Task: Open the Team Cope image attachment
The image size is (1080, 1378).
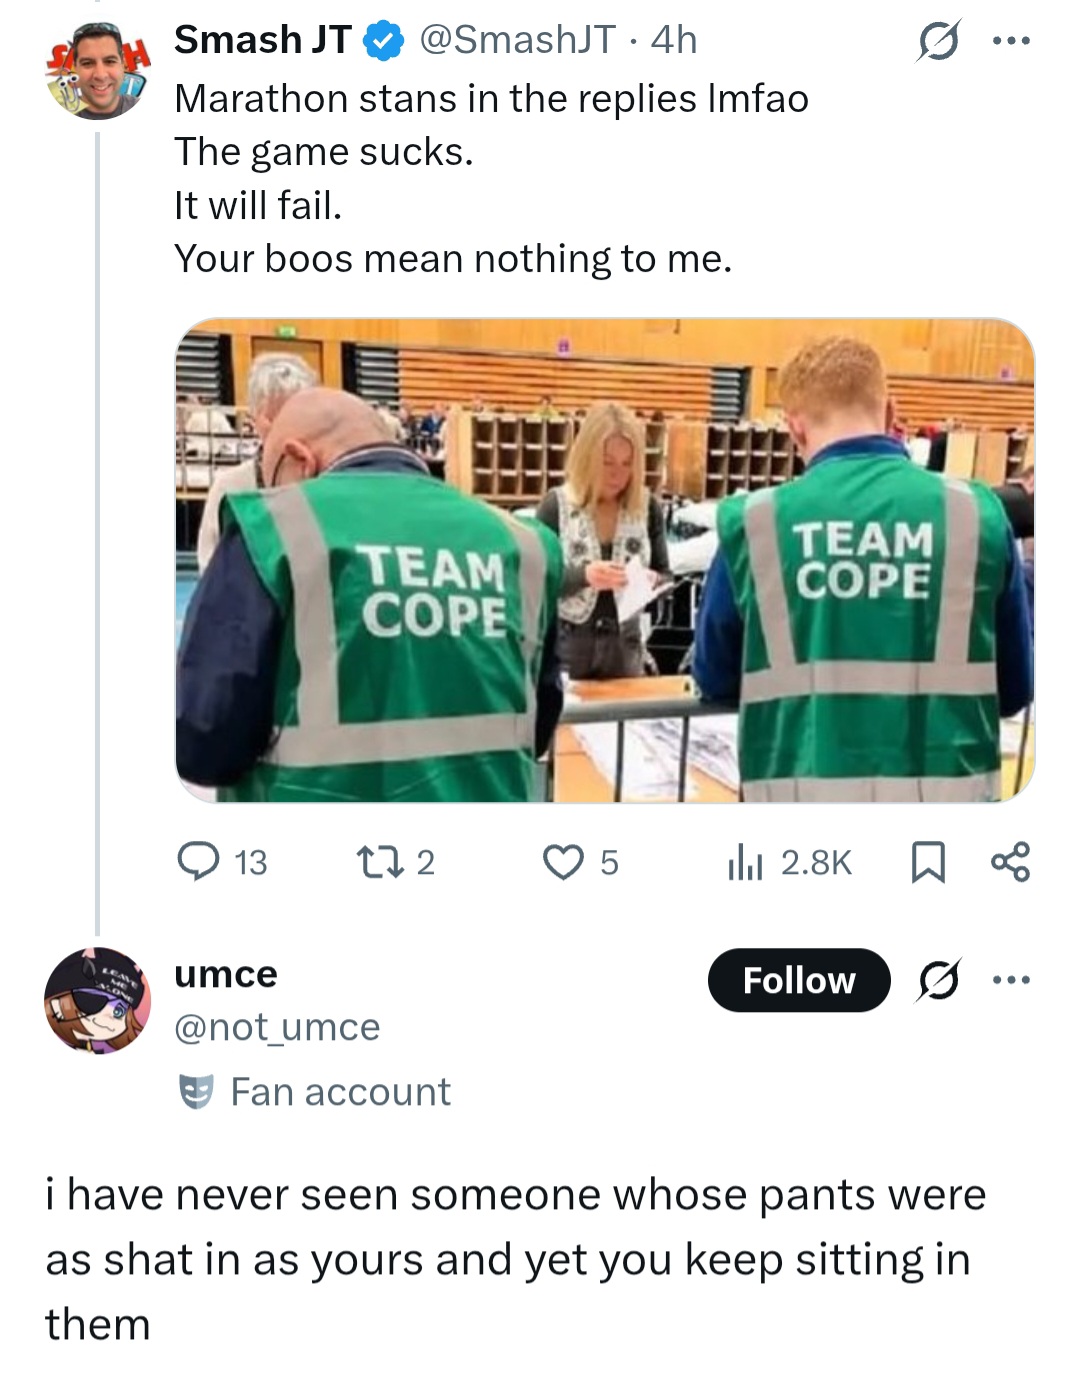Action: pos(604,561)
